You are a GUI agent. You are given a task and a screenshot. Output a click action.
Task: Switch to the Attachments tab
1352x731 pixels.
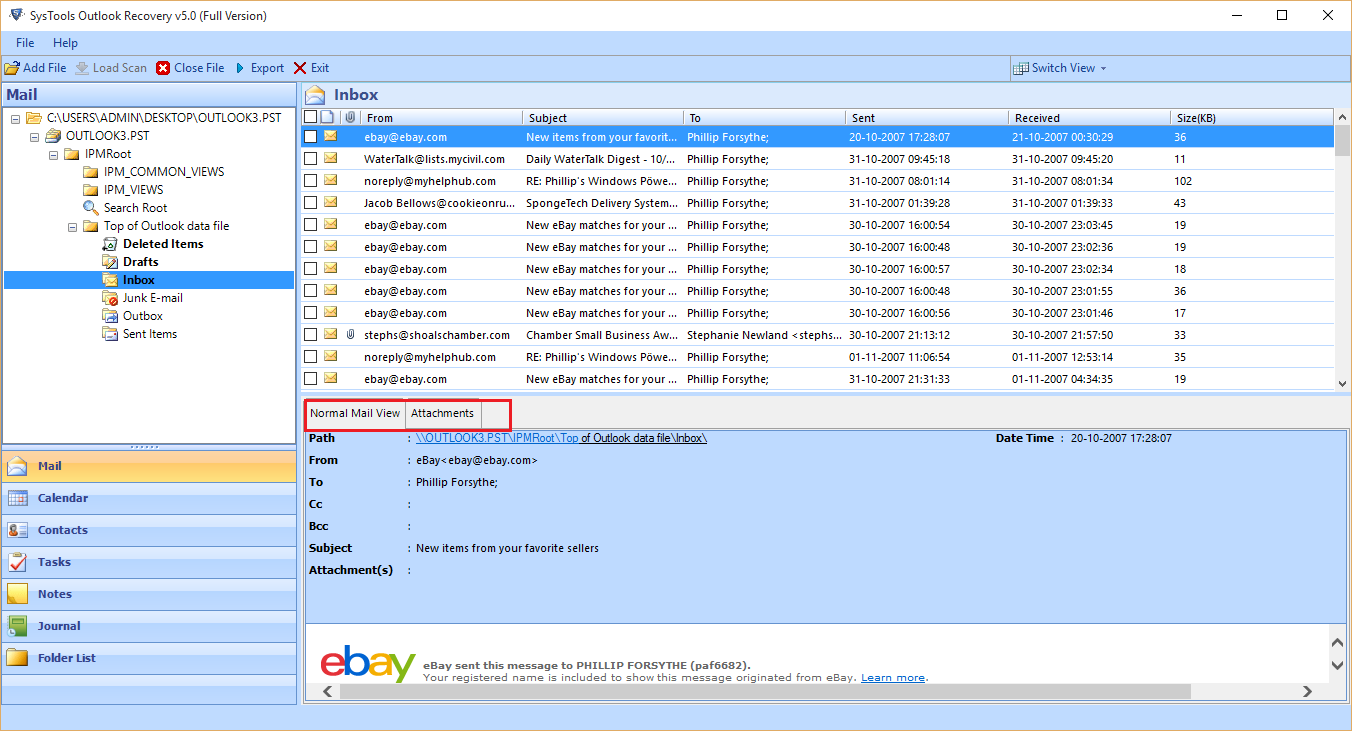pyautogui.click(x=442, y=413)
